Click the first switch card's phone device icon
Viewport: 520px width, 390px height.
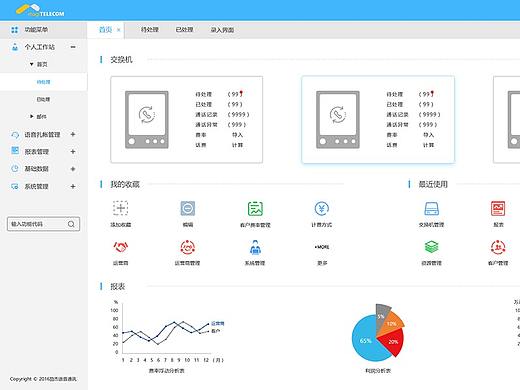tap(147, 119)
